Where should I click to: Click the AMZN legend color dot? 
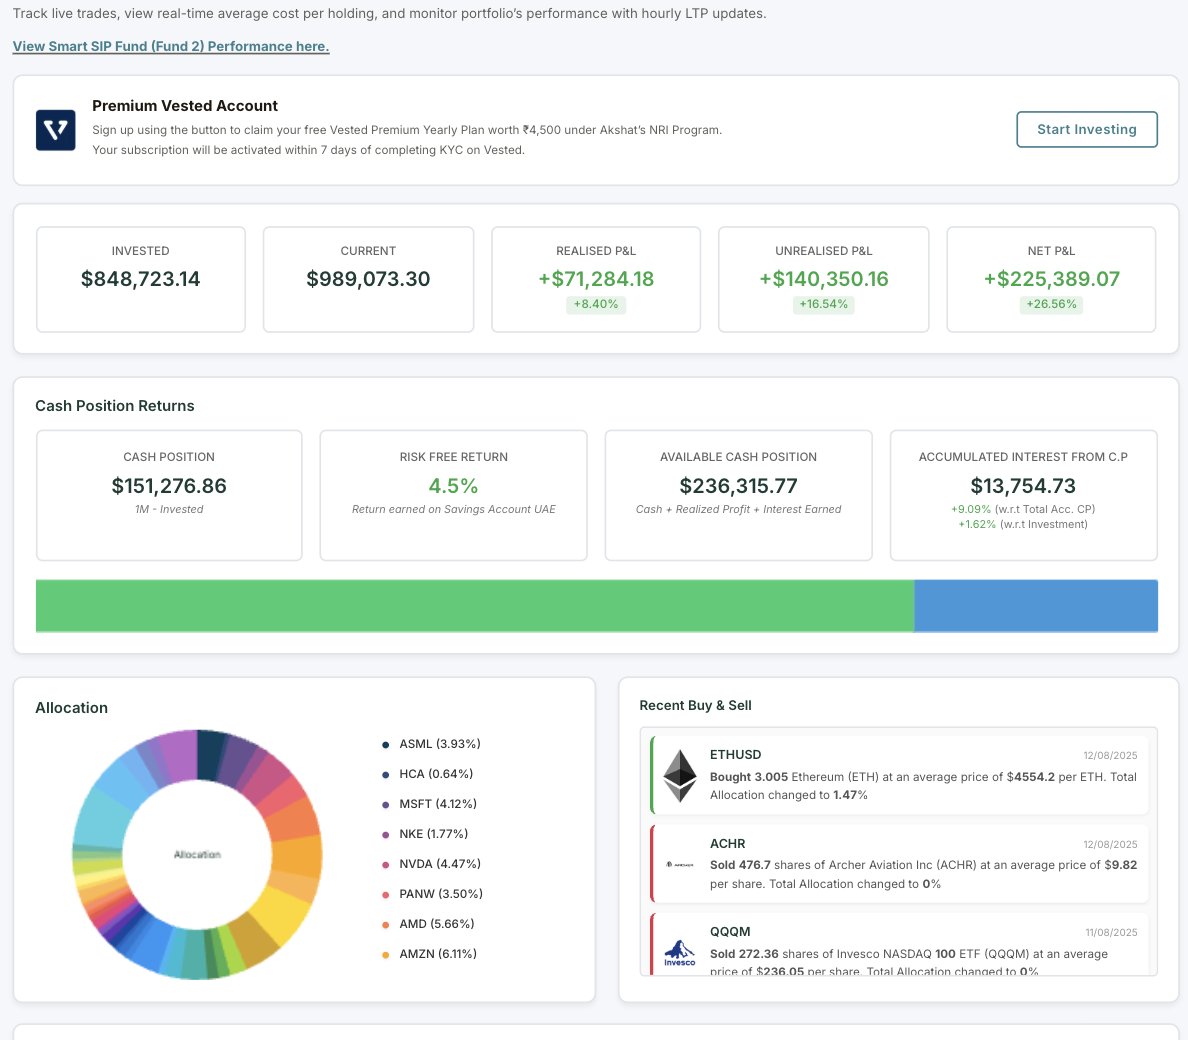coord(386,954)
